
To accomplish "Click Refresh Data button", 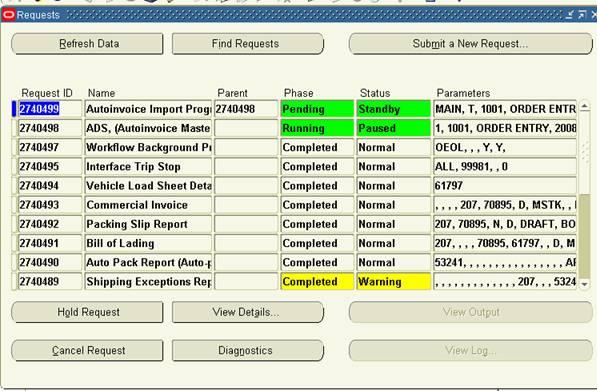I will (87, 44).
